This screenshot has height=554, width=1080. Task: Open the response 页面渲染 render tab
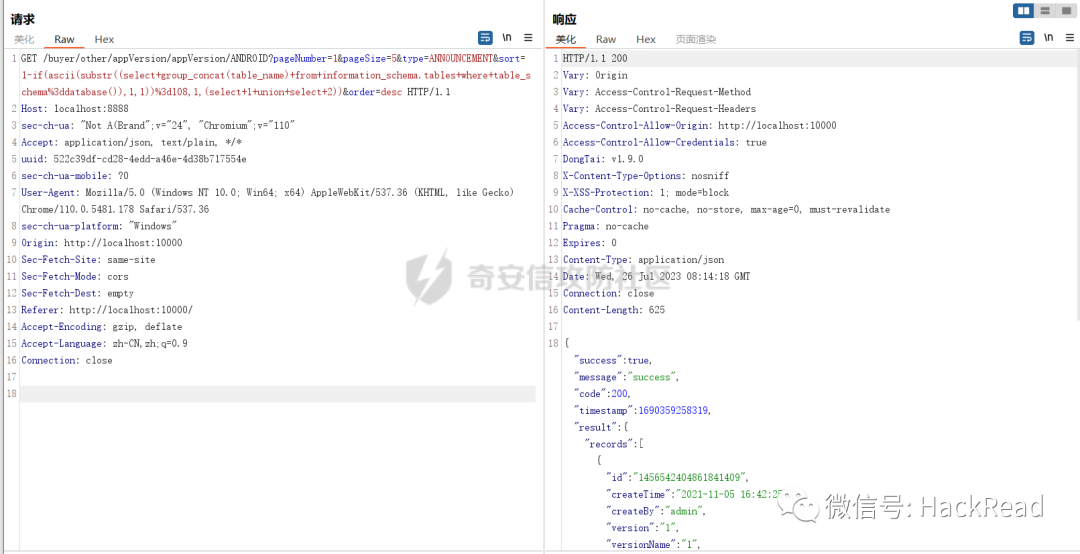coord(696,39)
